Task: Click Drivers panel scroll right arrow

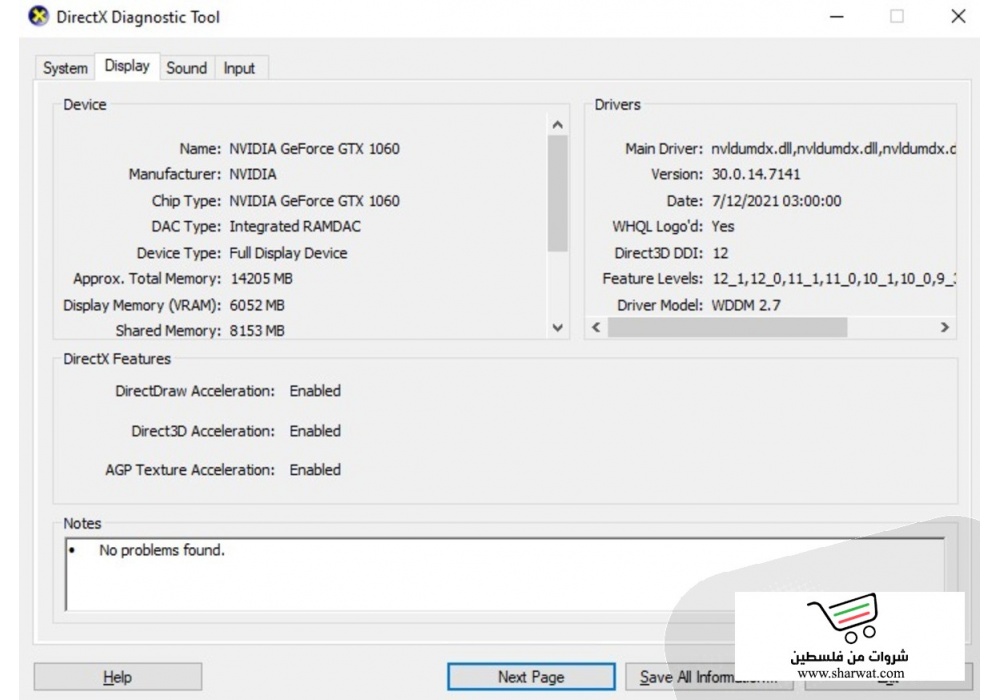Action: (945, 328)
